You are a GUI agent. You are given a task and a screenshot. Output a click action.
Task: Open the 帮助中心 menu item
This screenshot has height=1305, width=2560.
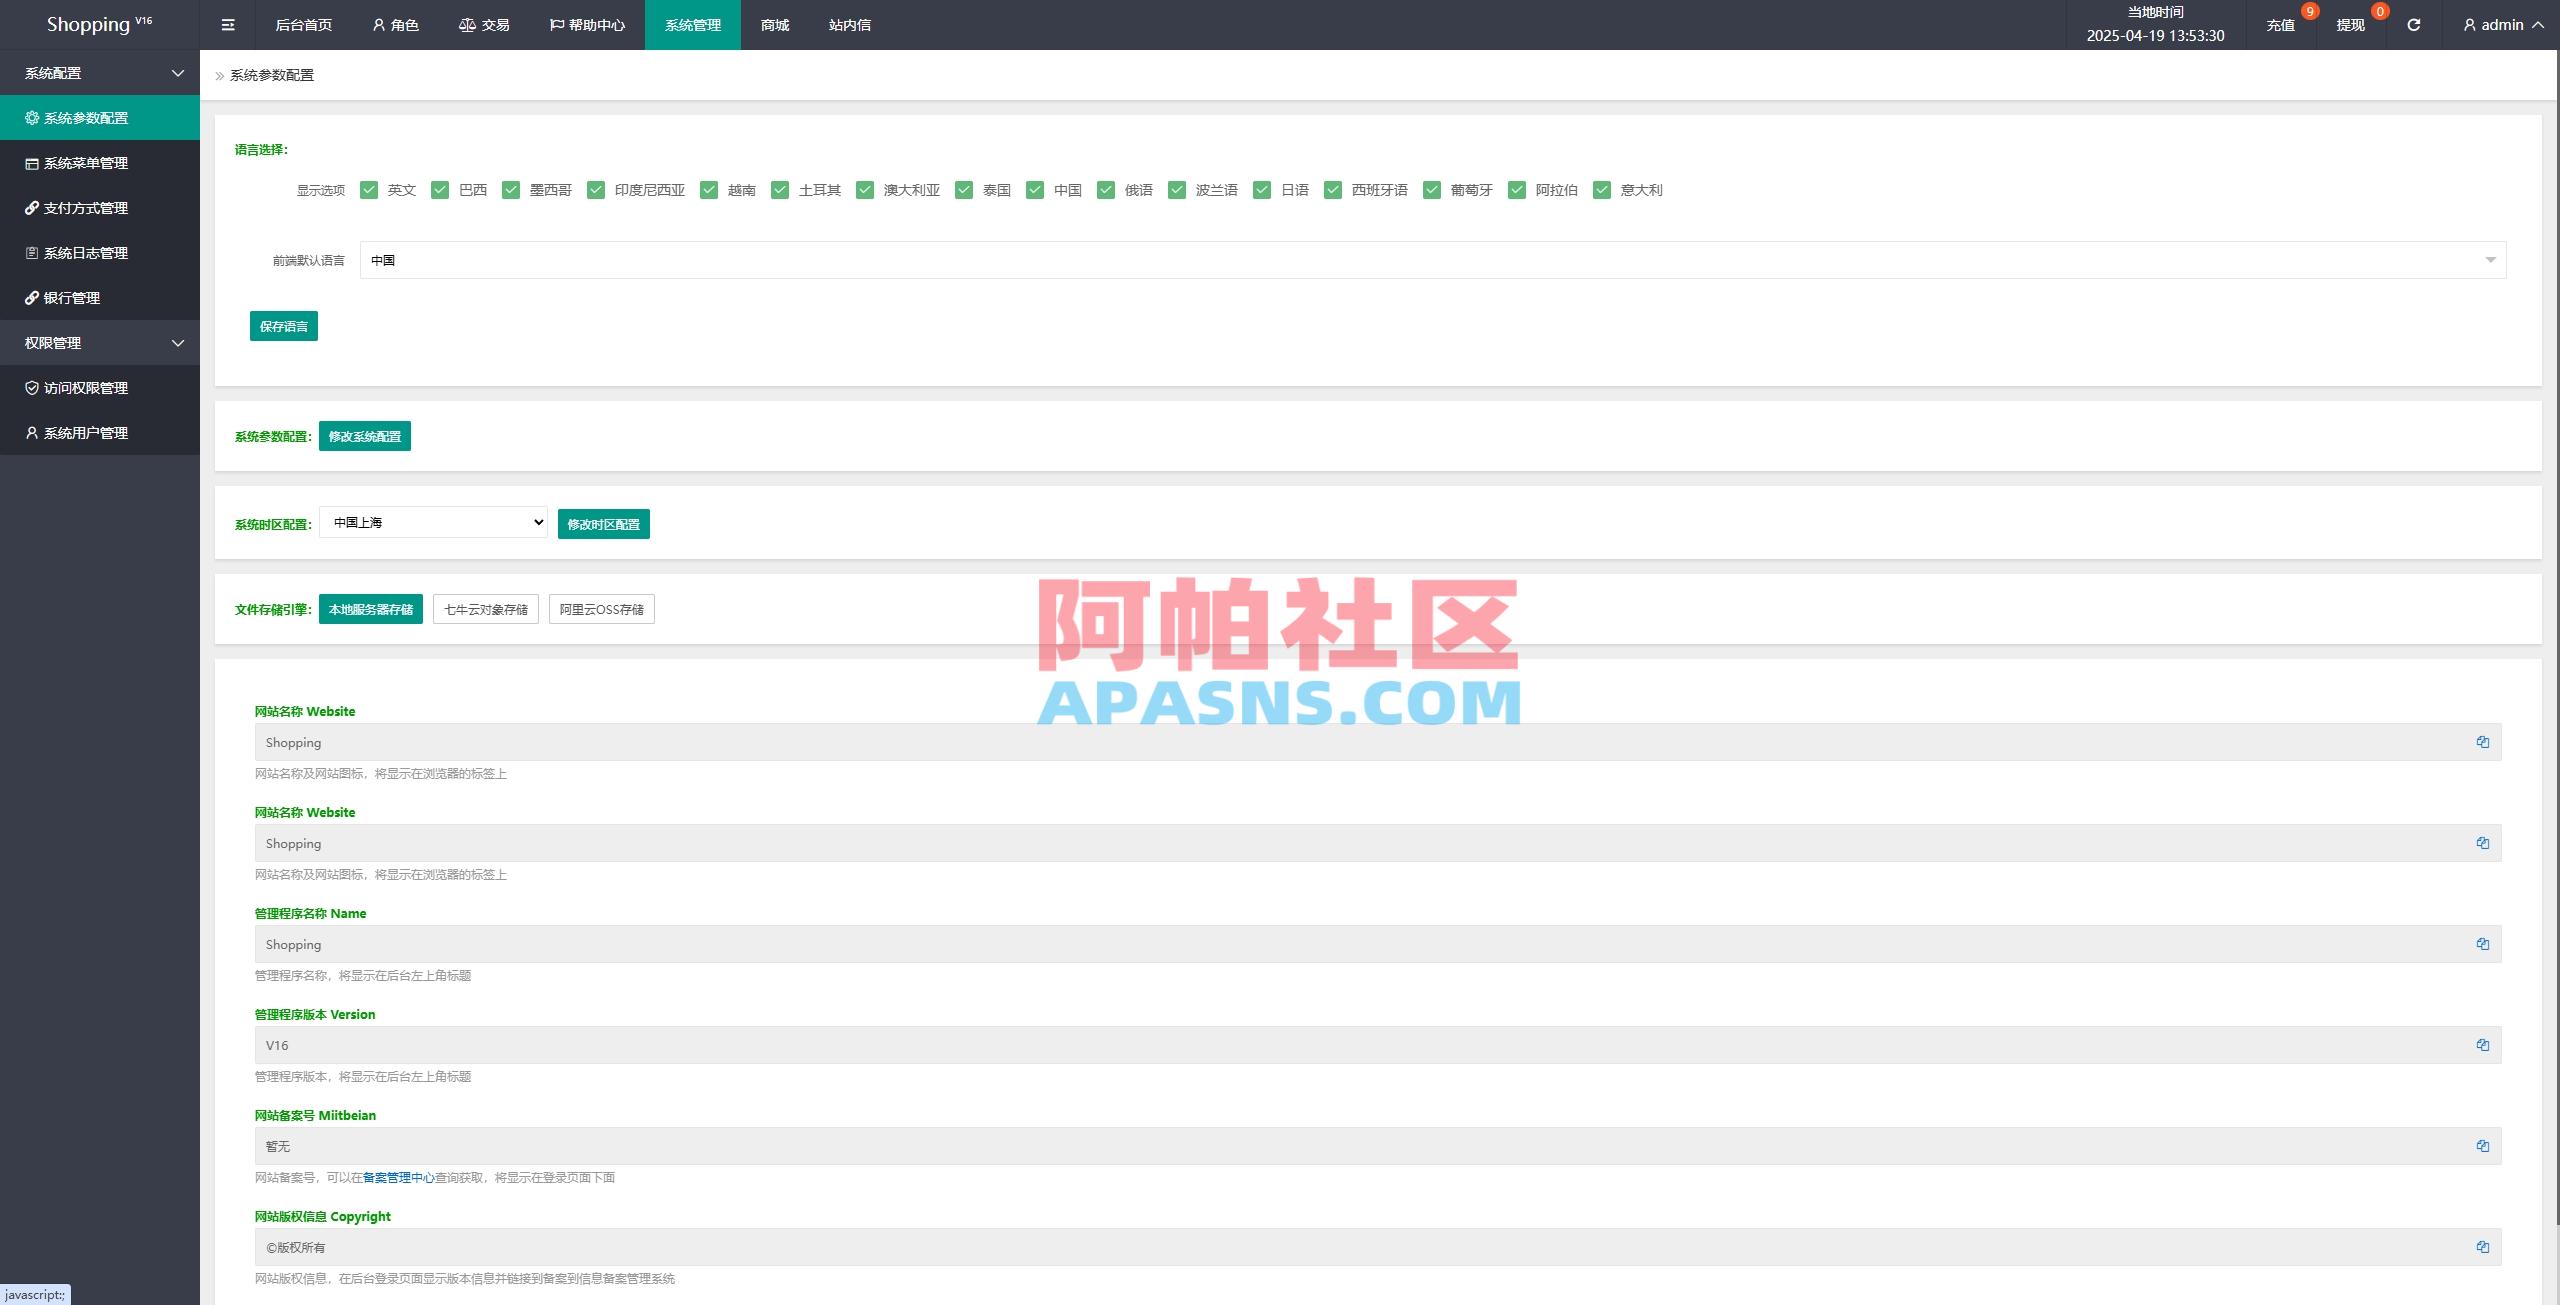point(588,24)
